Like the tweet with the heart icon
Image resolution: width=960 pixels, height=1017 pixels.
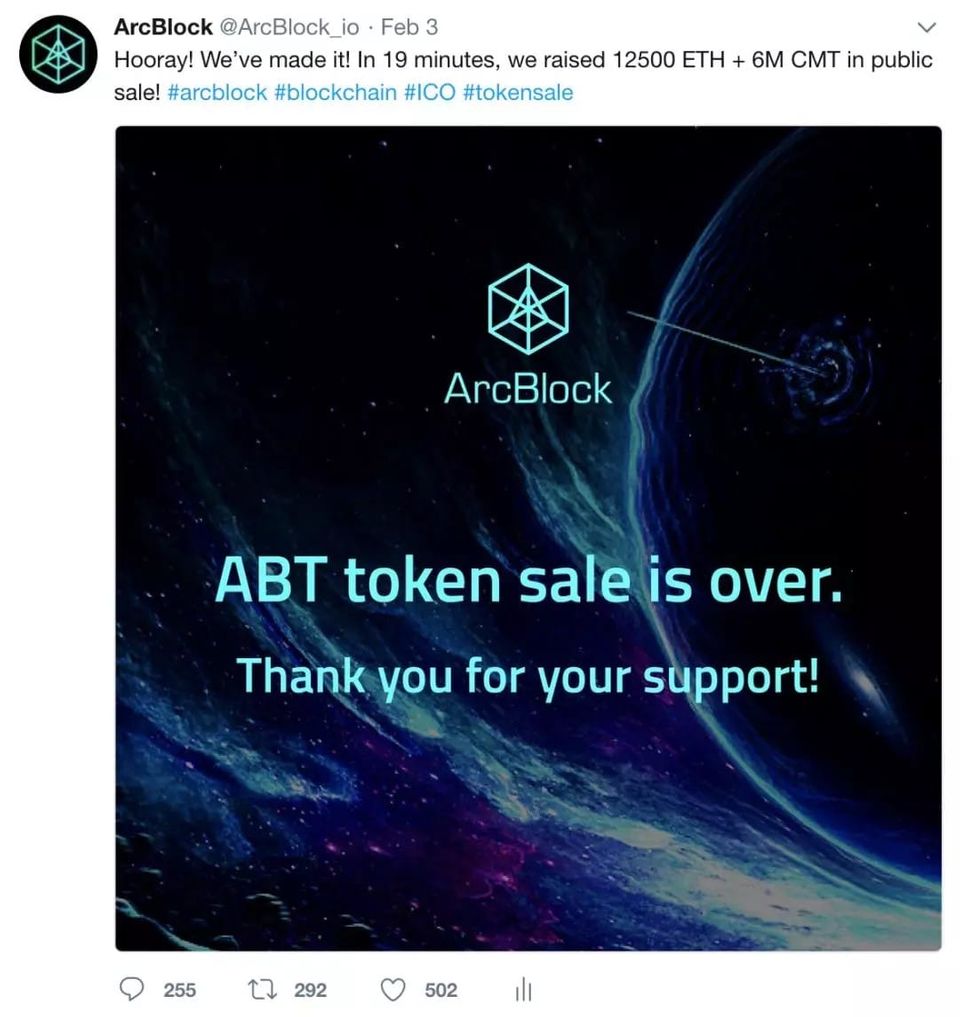coord(393,990)
